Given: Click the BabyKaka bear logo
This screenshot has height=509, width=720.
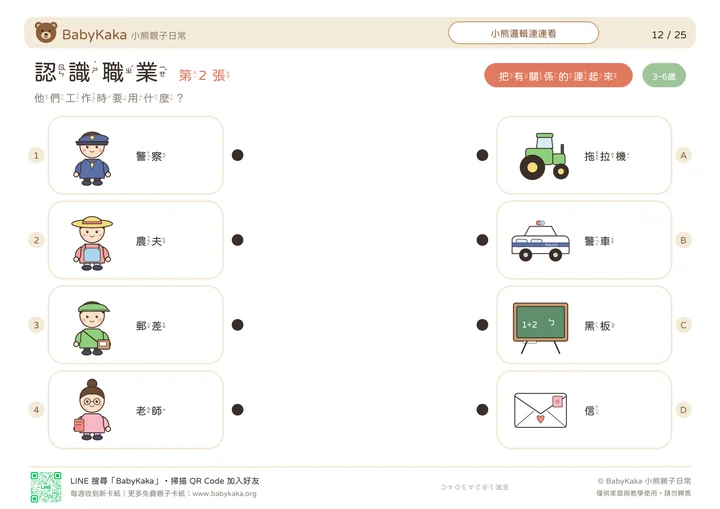Looking at the screenshot, I should tap(46, 33).
